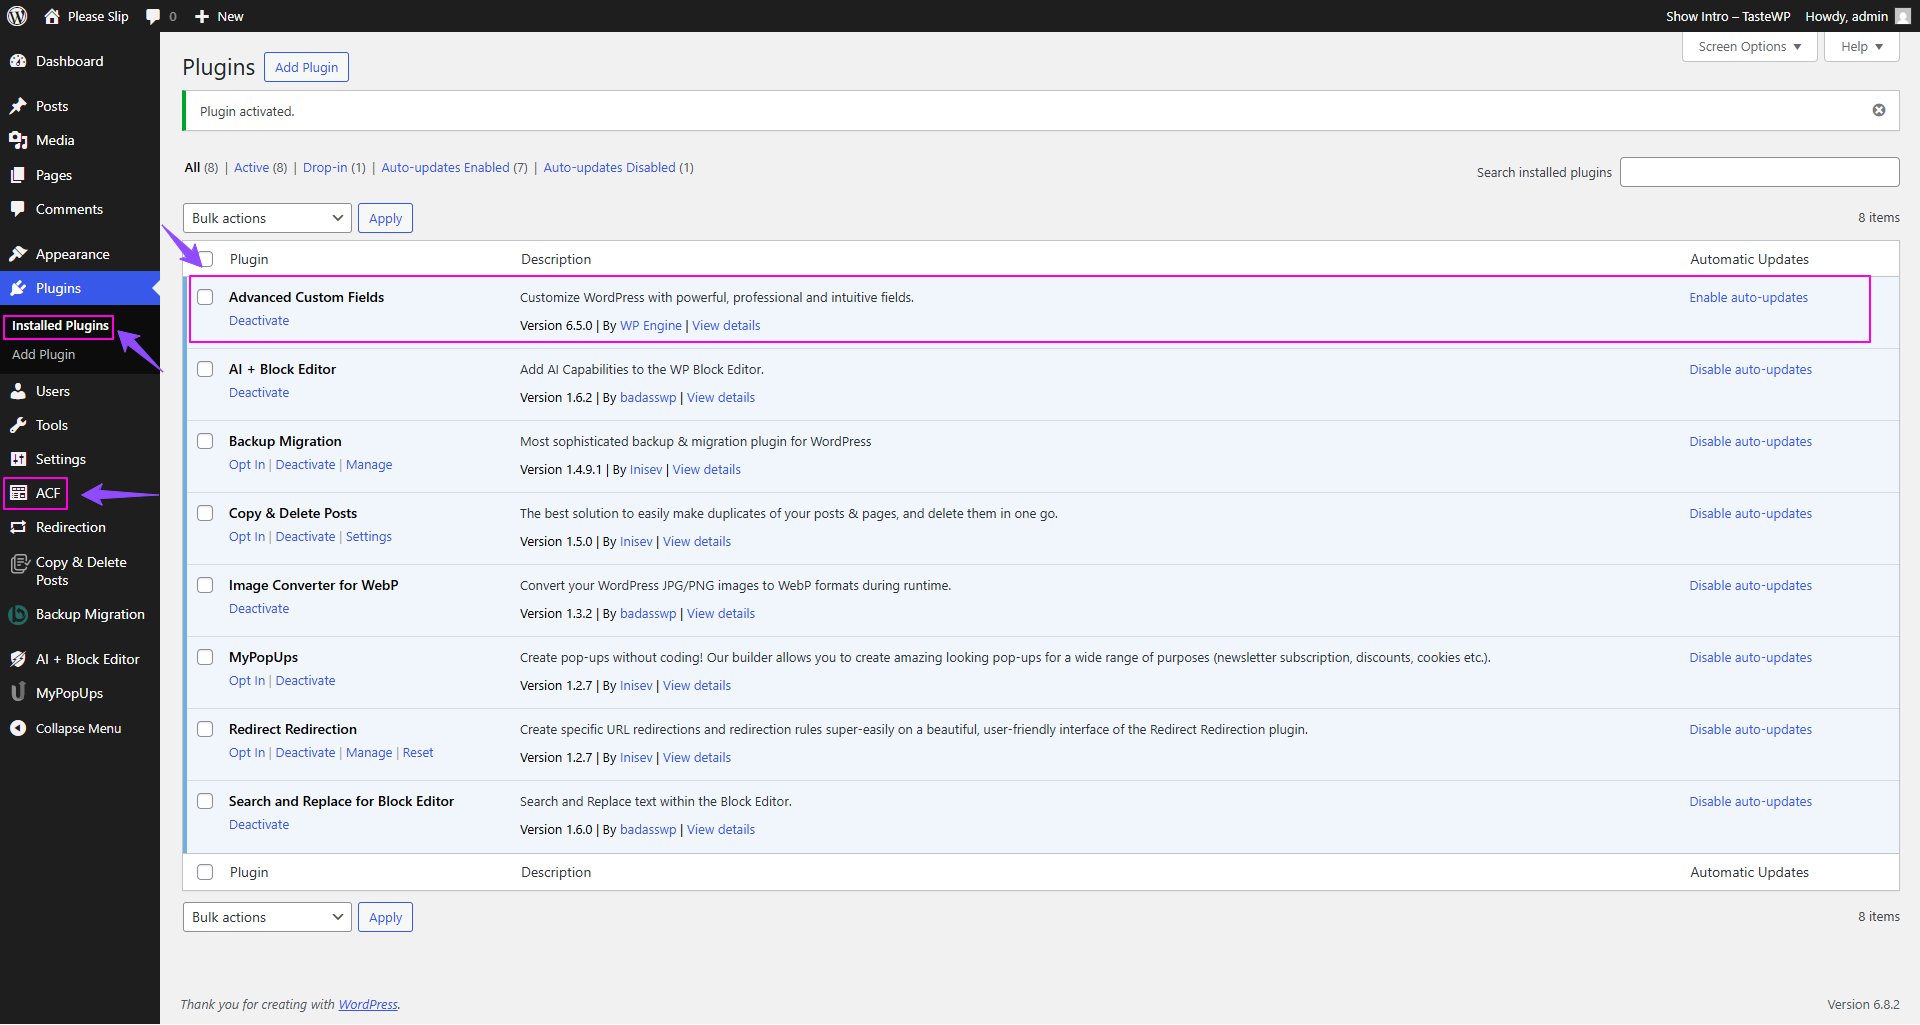The width and height of the screenshot is (1920, 1025).
Task: Click Show Intro – TasteWP in admin bar
Action: pos(1727,16)
